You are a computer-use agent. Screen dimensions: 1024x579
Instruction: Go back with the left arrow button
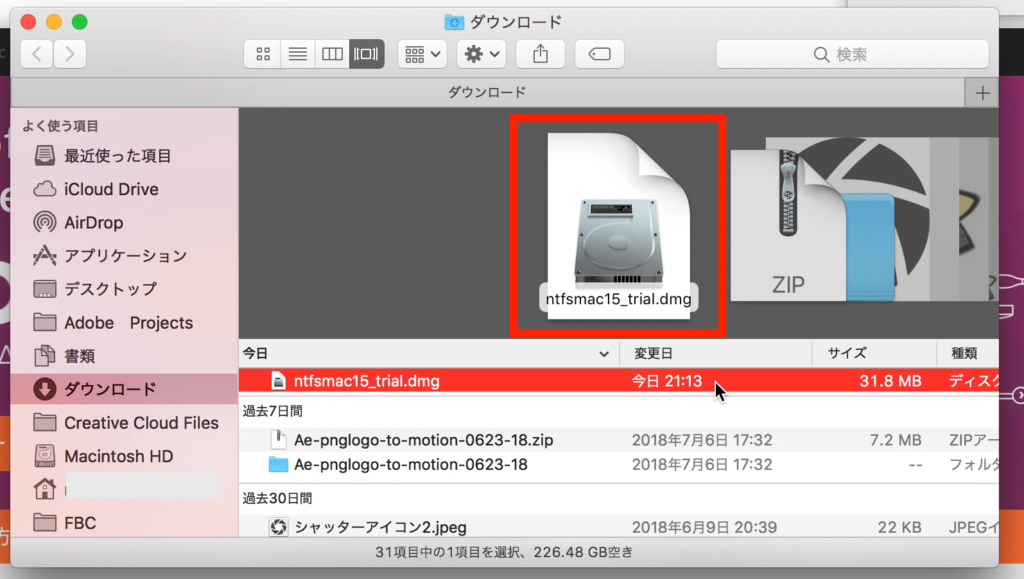coord(37,54)
